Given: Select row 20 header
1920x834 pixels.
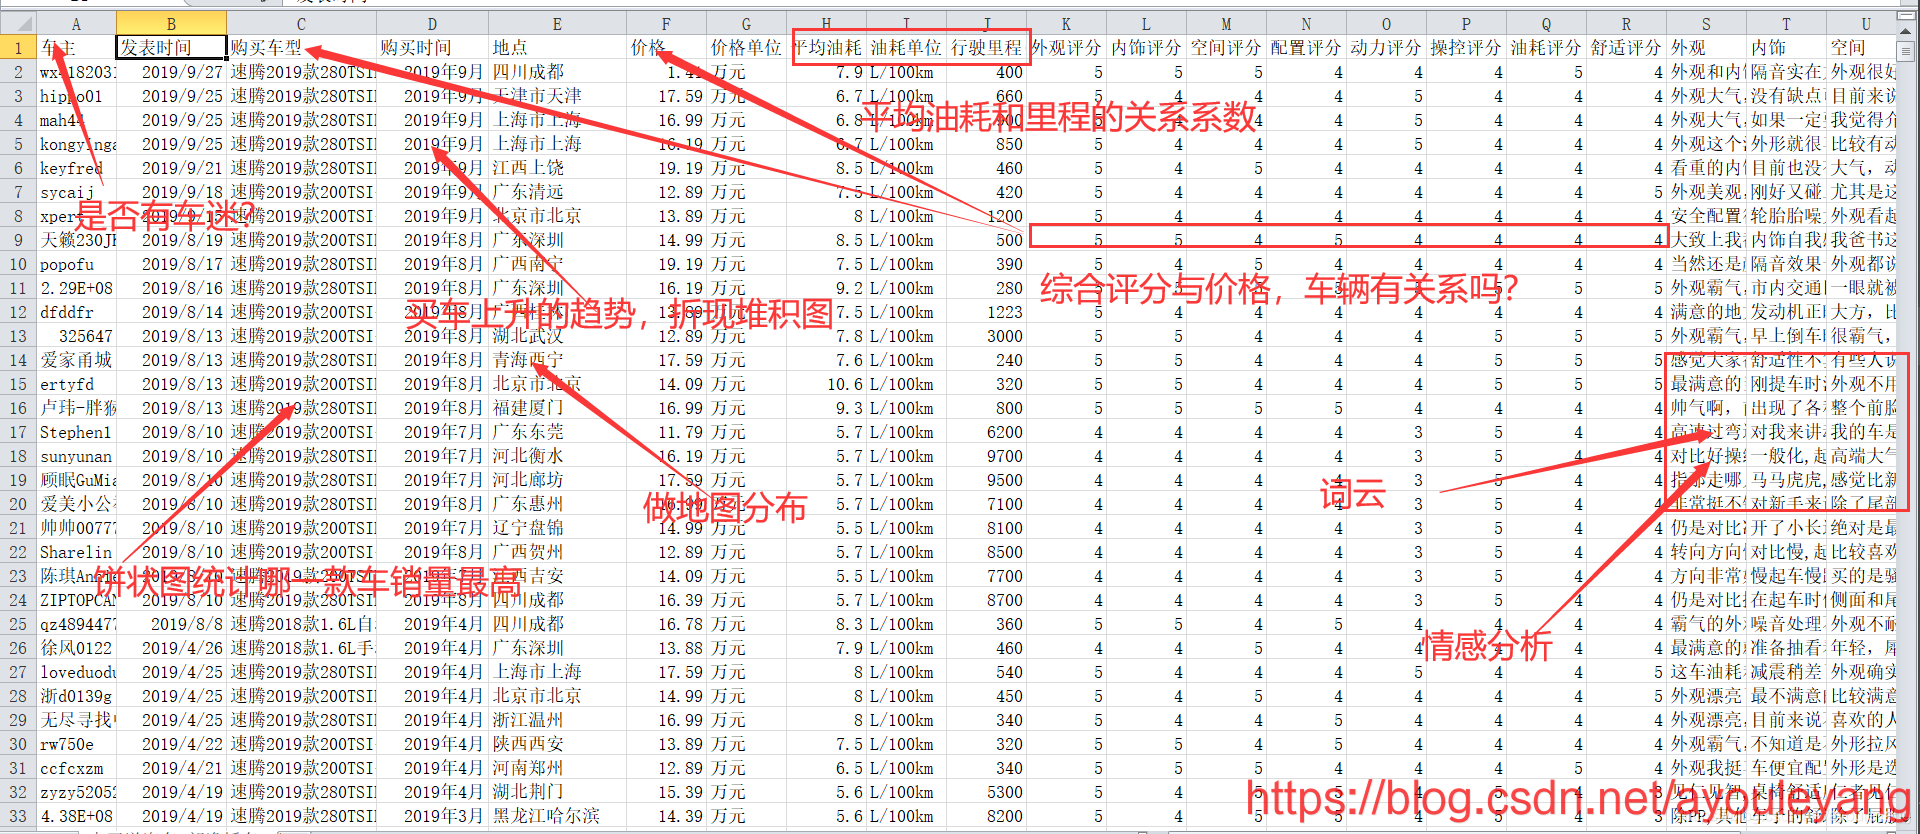Looking at the screenshot, I should pos(18,504).
